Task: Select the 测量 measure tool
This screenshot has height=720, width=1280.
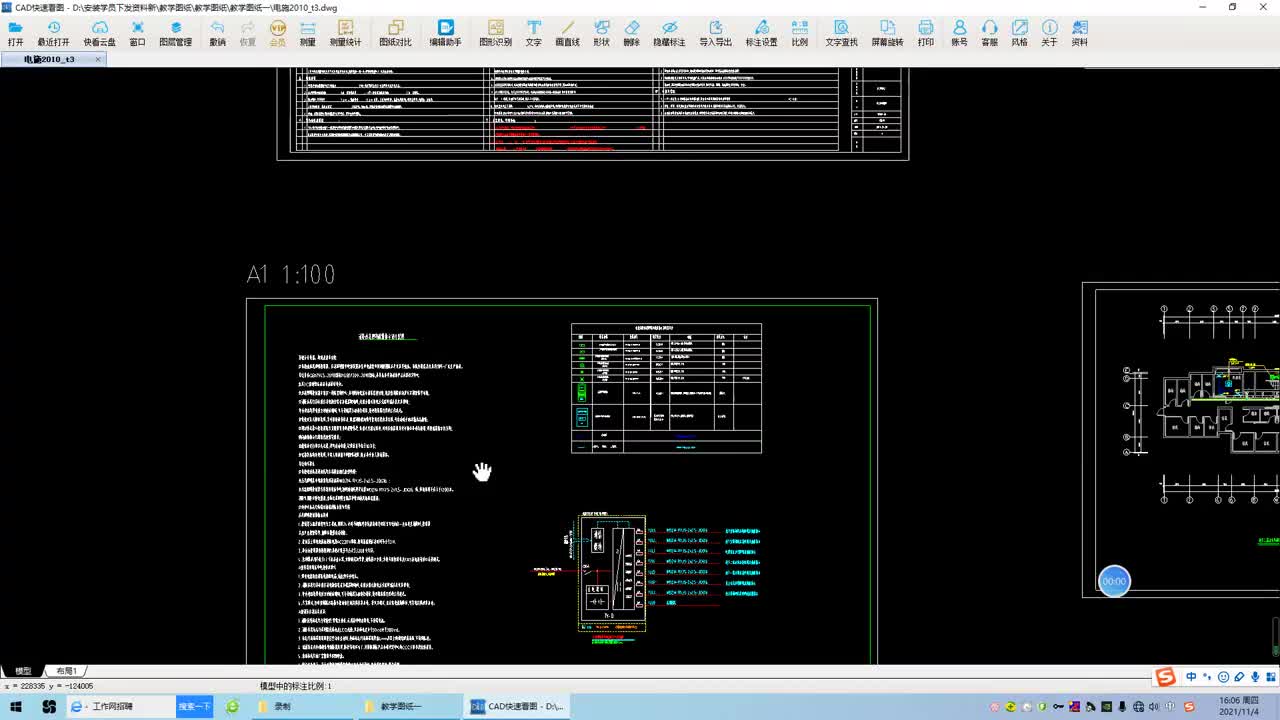Action: 307,33
